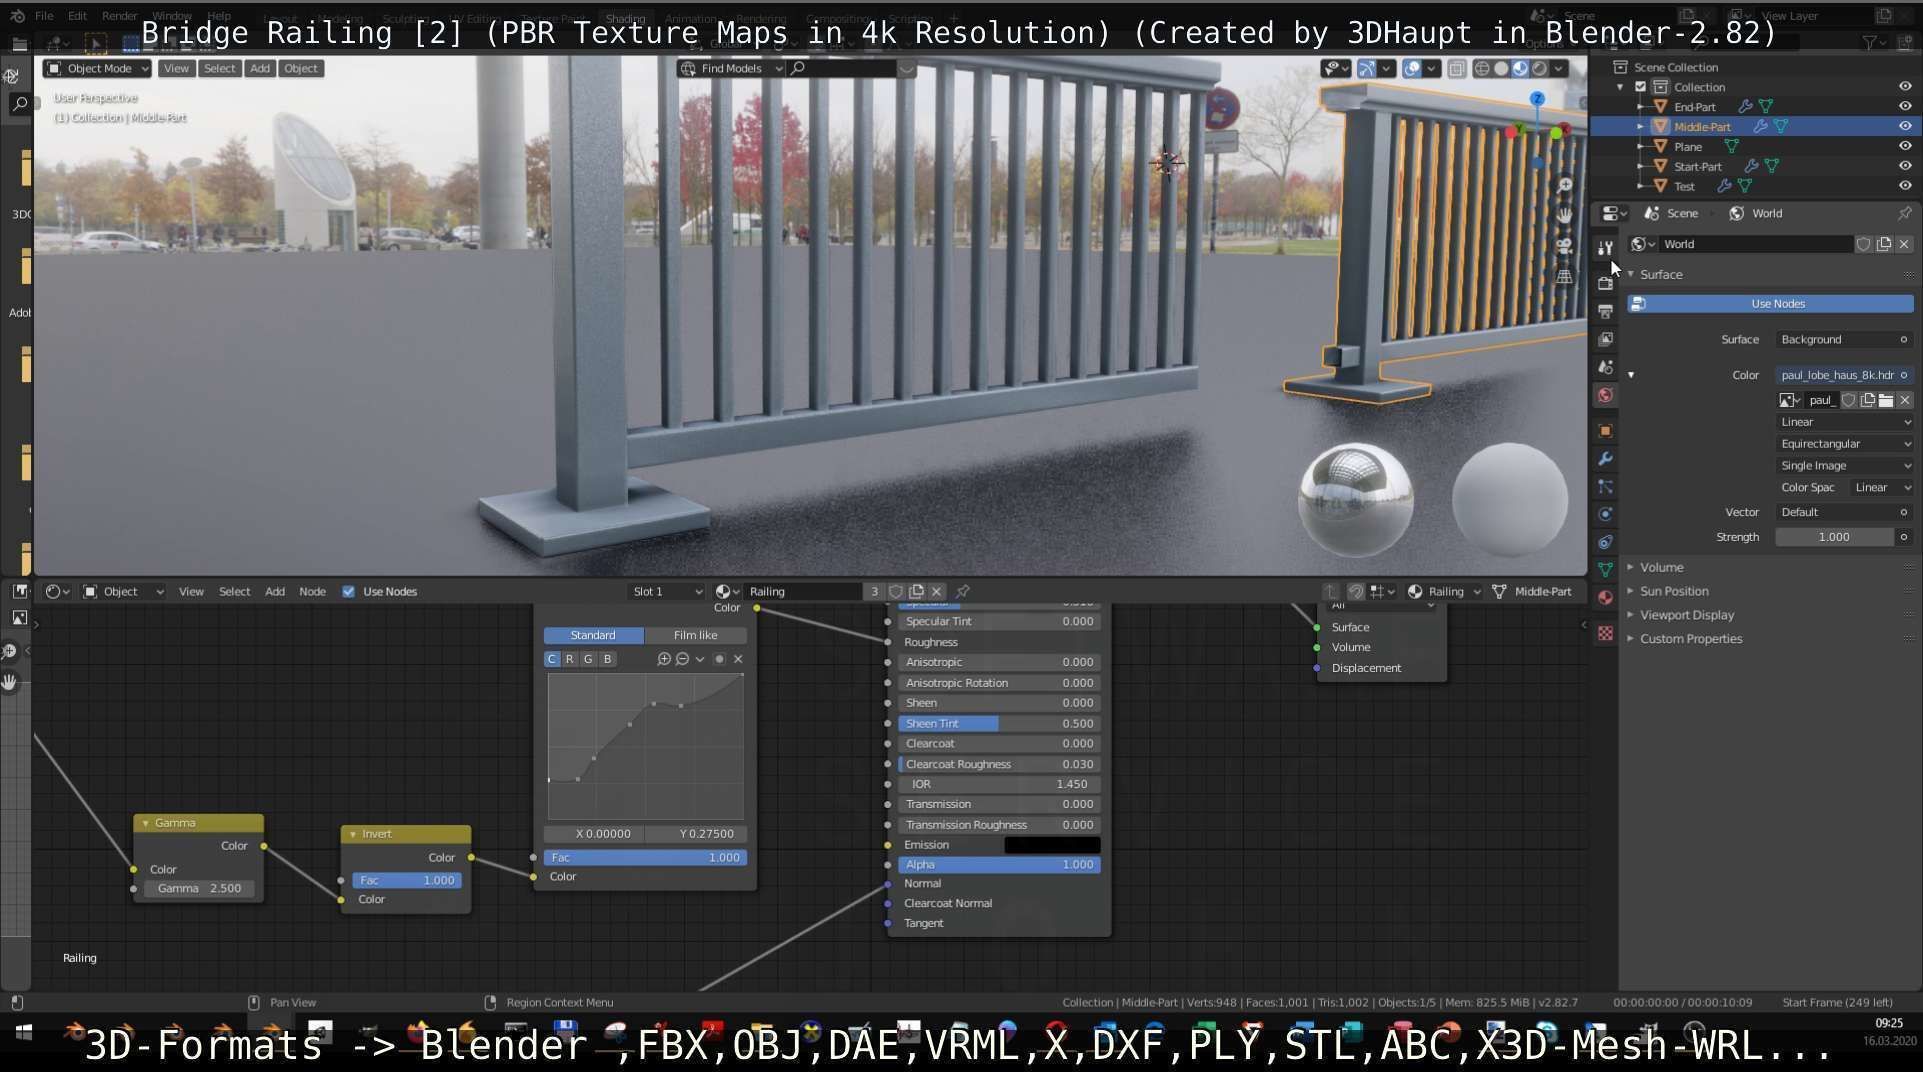Click the Sheen Tint slider at 0.500

999,723
